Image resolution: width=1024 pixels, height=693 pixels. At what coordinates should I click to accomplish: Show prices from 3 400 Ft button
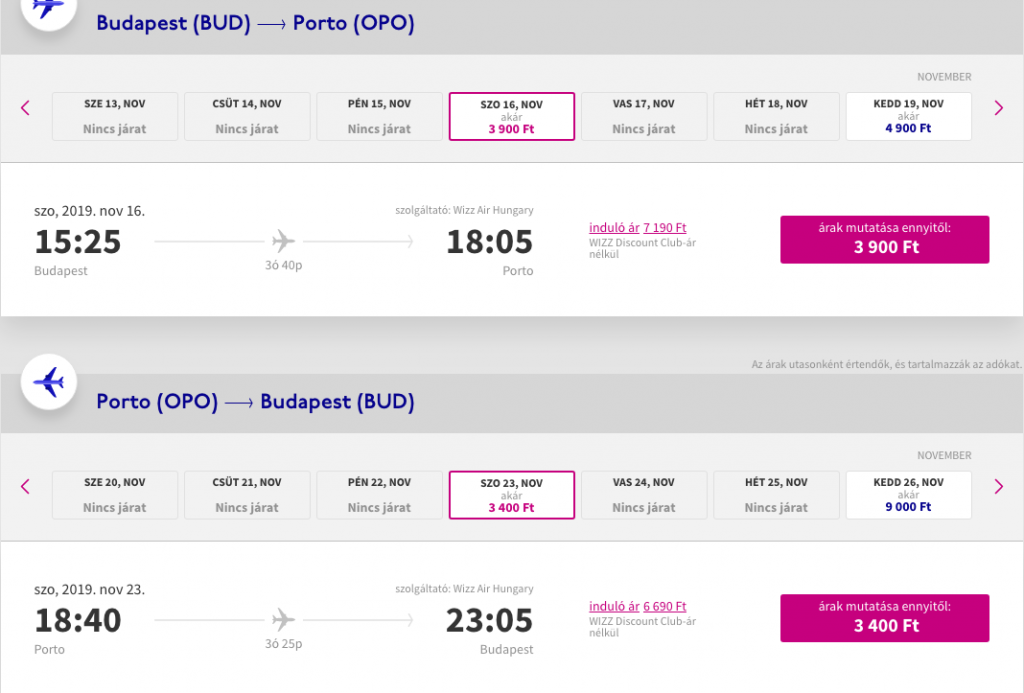pos(885,618)
